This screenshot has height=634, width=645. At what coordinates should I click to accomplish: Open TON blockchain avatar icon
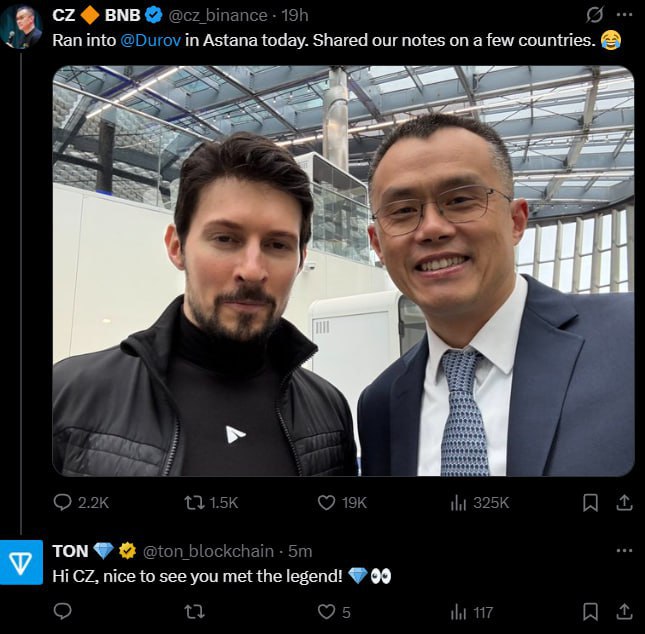[22, 562]
